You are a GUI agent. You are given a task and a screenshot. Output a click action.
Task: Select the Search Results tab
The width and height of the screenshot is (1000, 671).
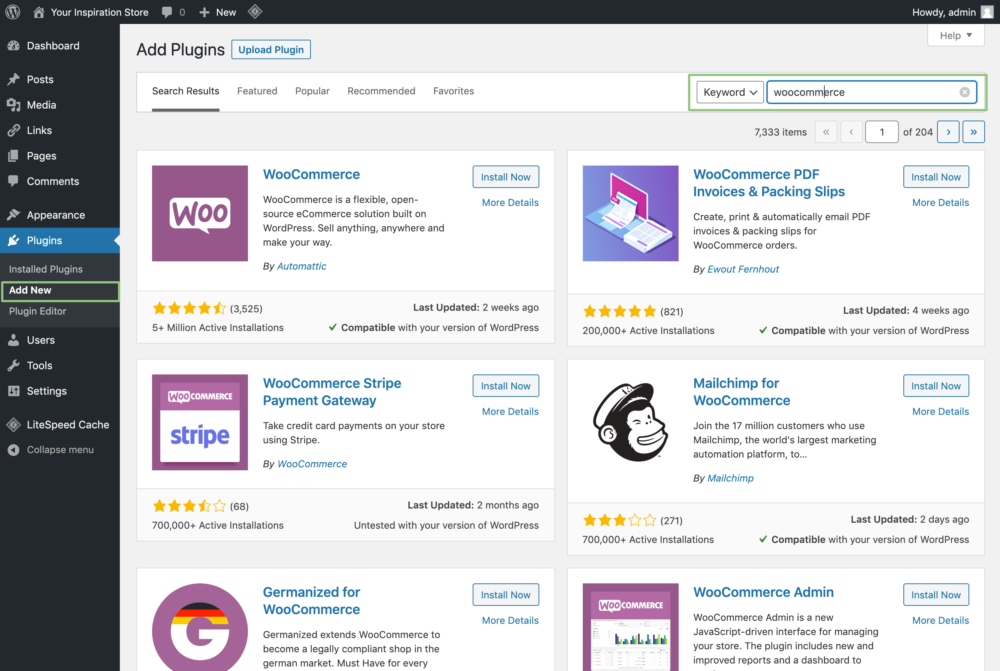click(186, 91)
